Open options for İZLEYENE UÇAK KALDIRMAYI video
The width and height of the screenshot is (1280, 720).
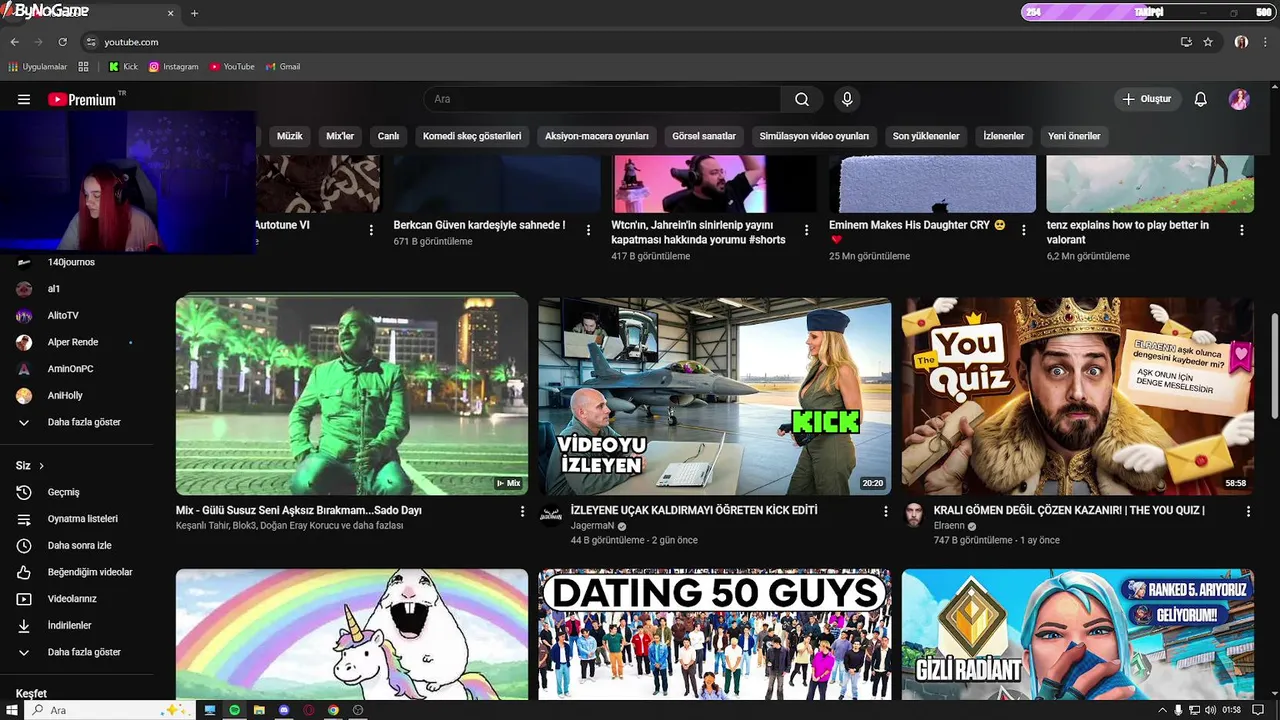(885, 511)
